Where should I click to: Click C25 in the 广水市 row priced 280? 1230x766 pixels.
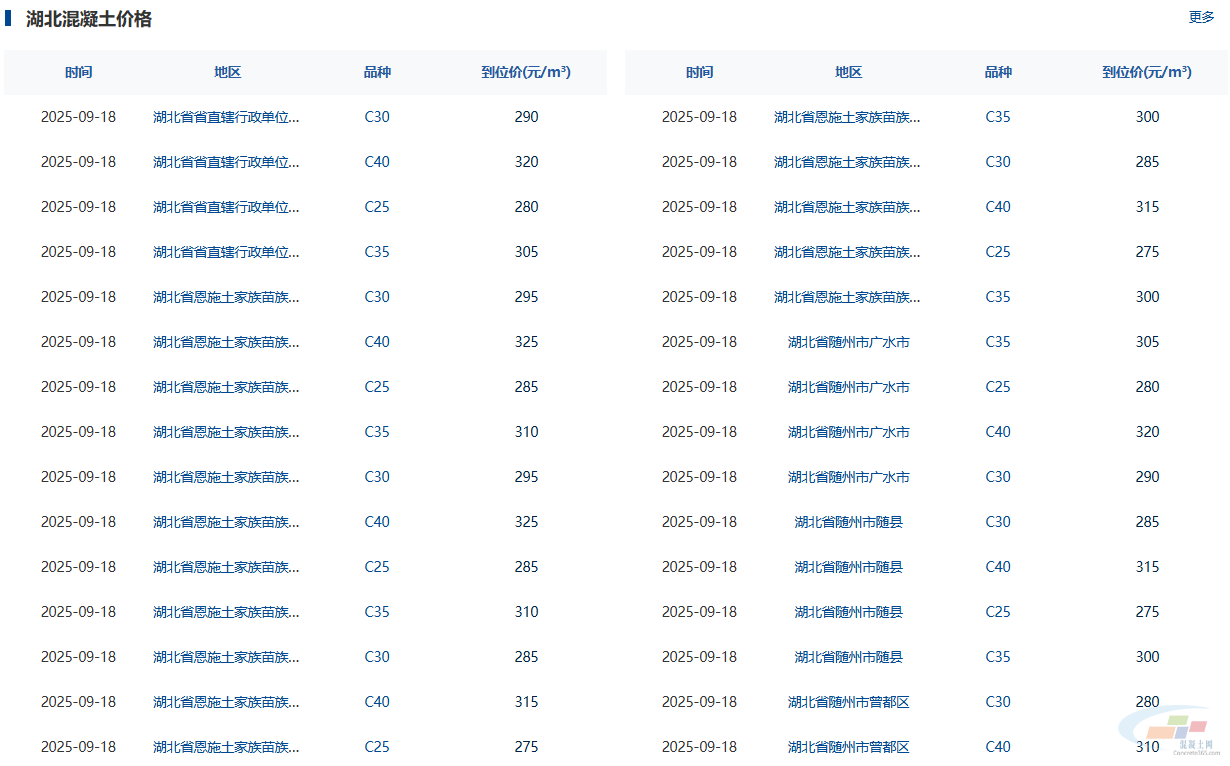(998, 387)
